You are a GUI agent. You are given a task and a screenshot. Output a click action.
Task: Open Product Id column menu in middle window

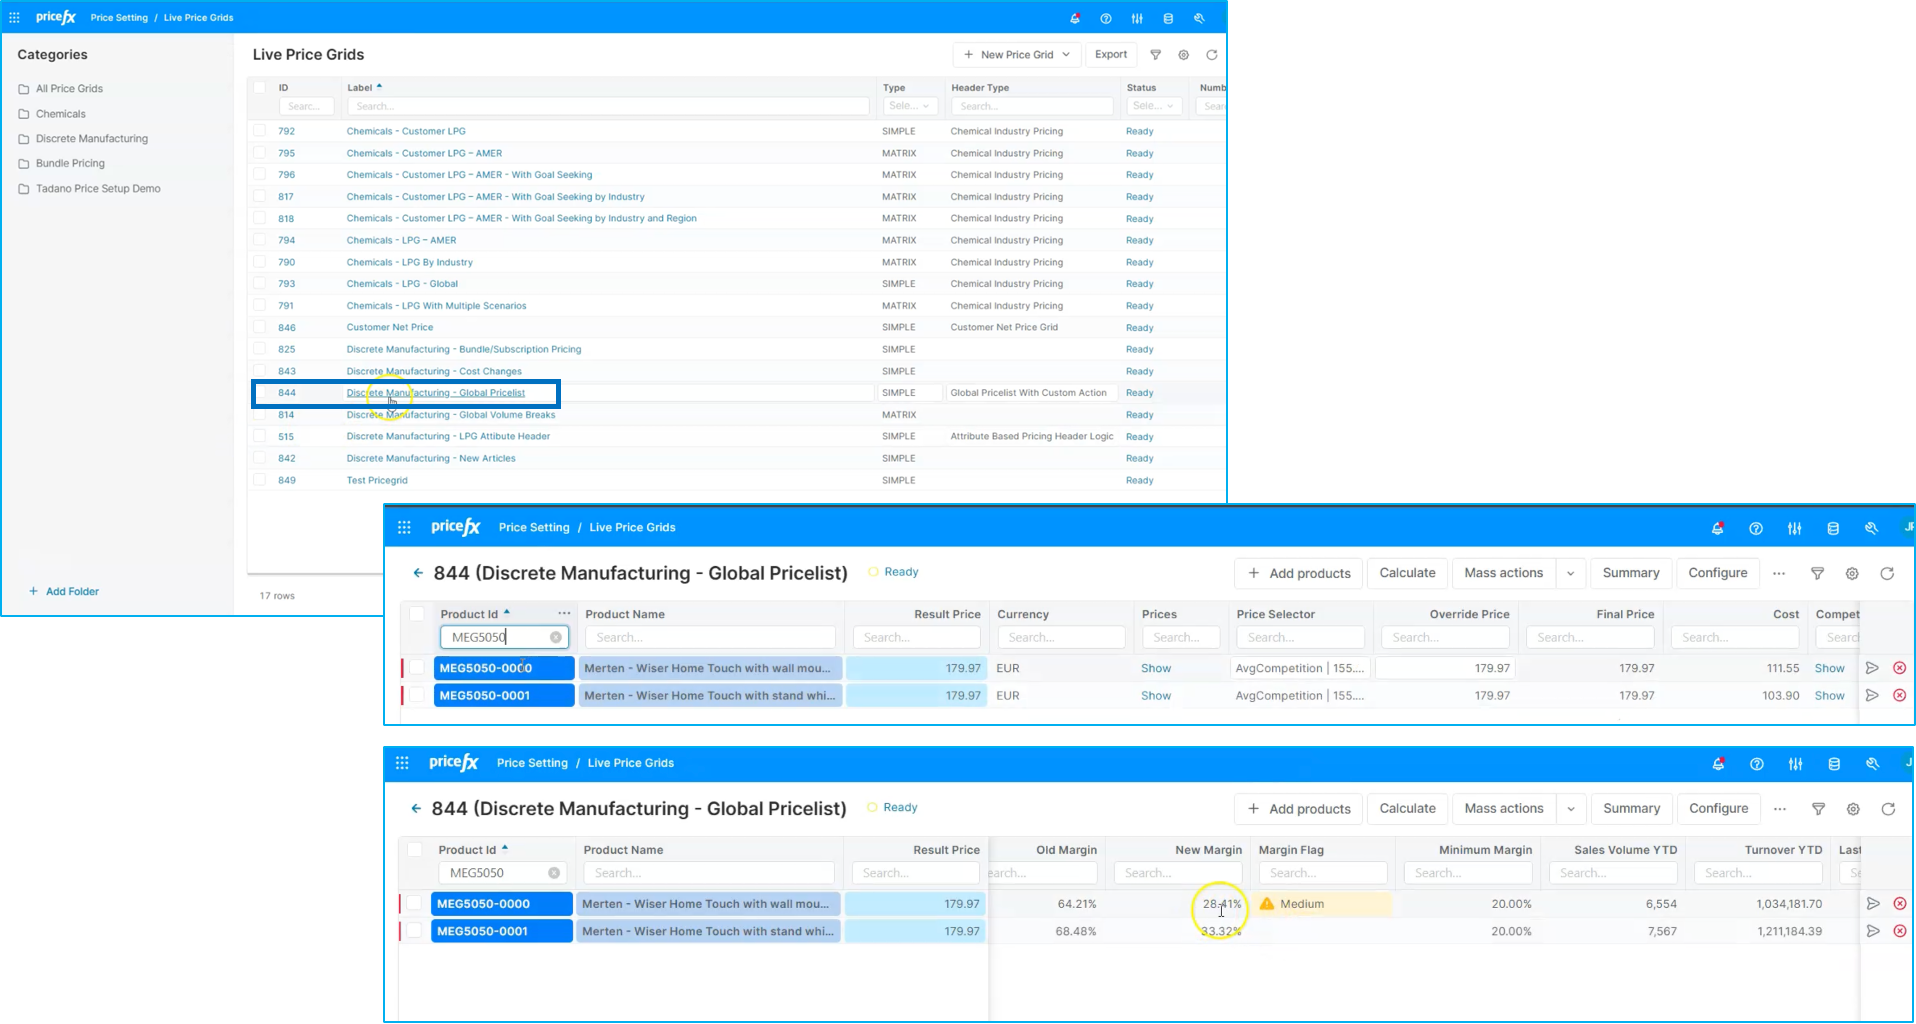click(x=564, y=614)
